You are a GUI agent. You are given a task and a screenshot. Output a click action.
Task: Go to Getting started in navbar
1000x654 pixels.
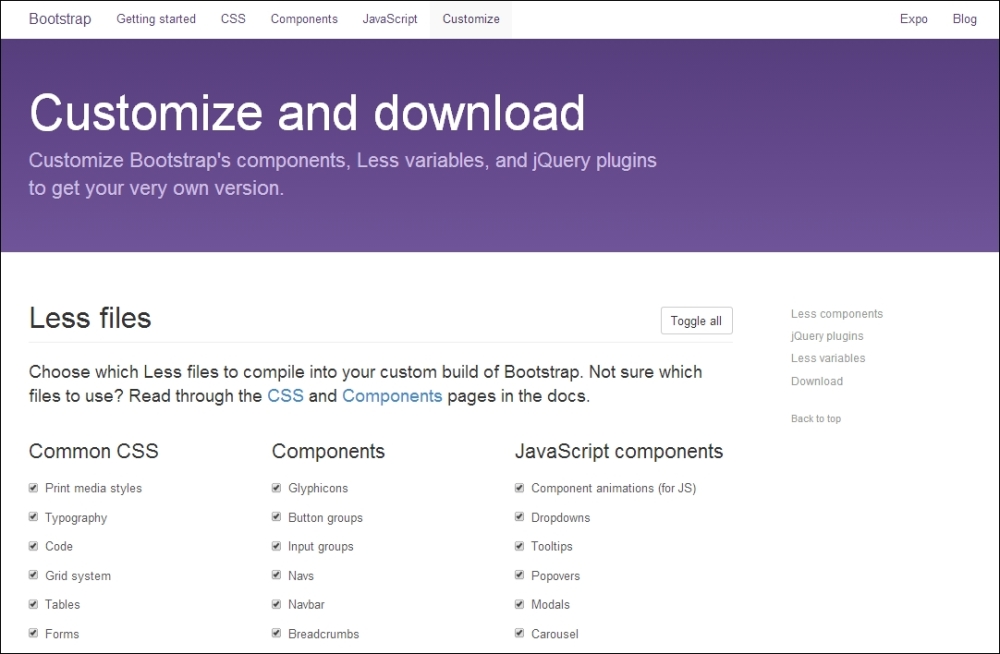click(156, 19)
